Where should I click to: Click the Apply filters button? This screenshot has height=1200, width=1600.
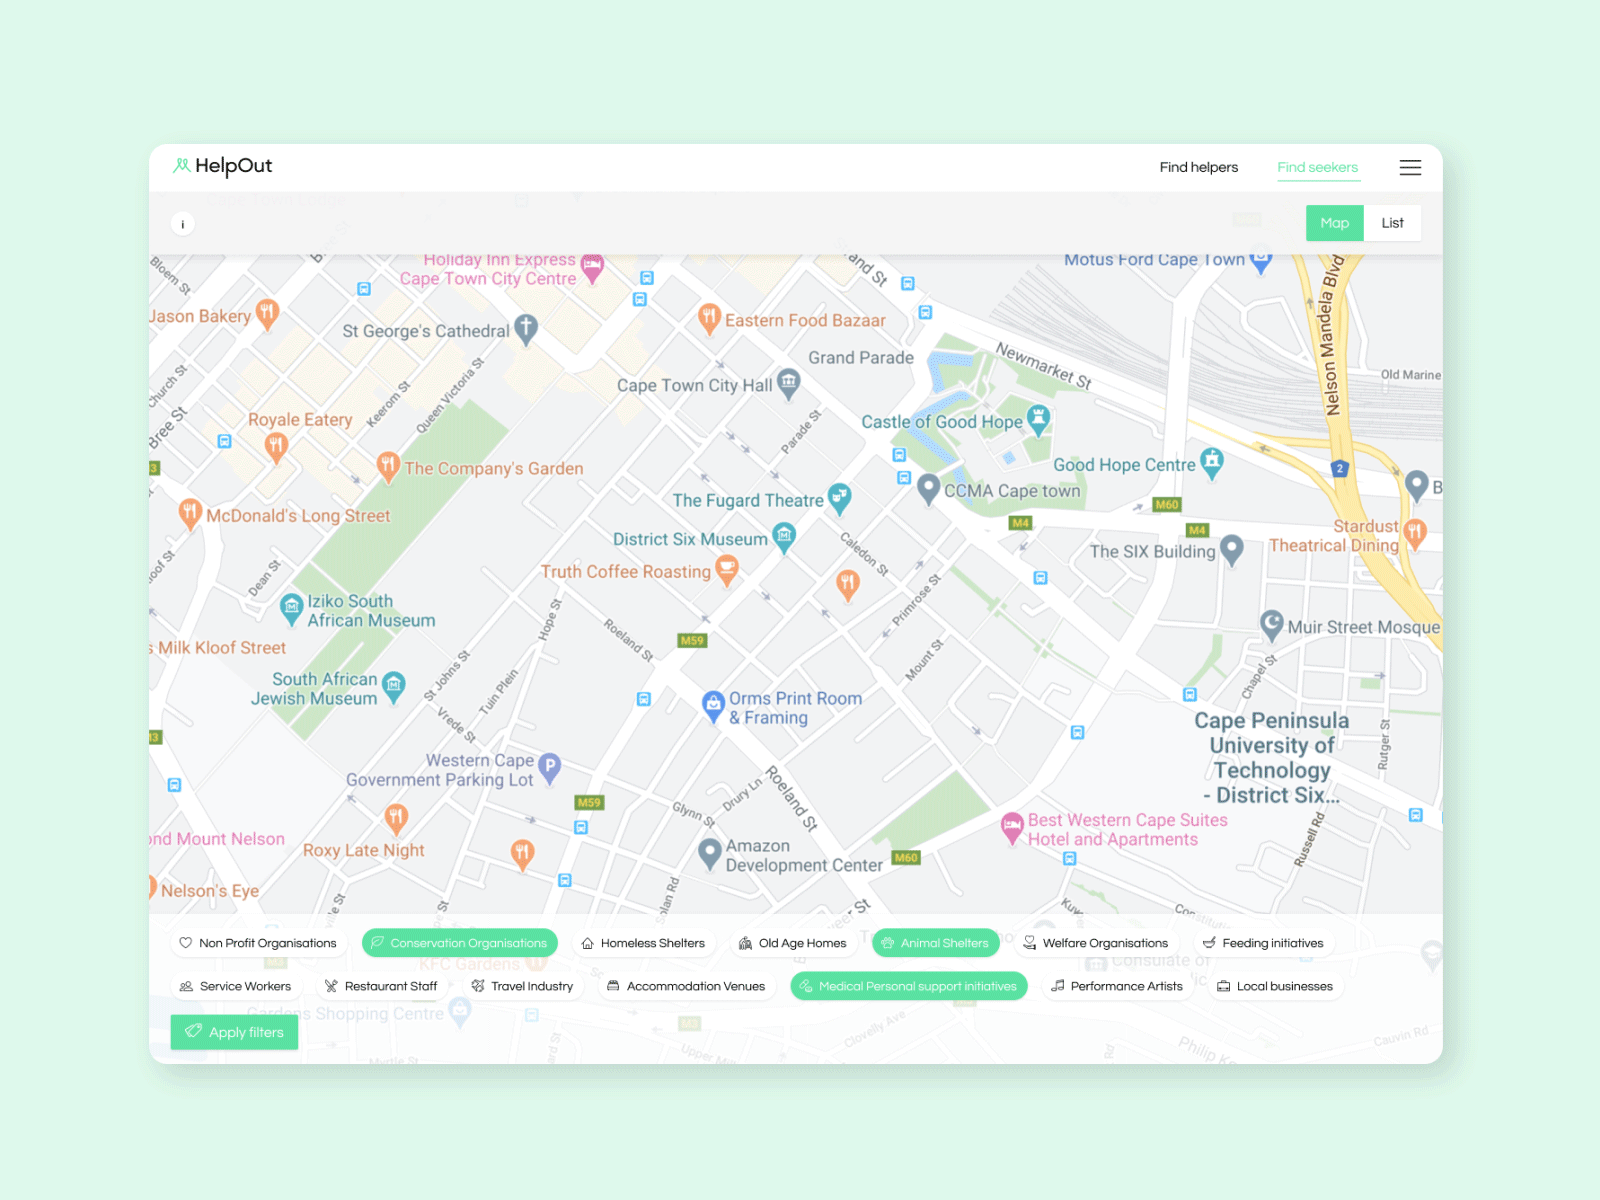click(x=234, y=1032)
